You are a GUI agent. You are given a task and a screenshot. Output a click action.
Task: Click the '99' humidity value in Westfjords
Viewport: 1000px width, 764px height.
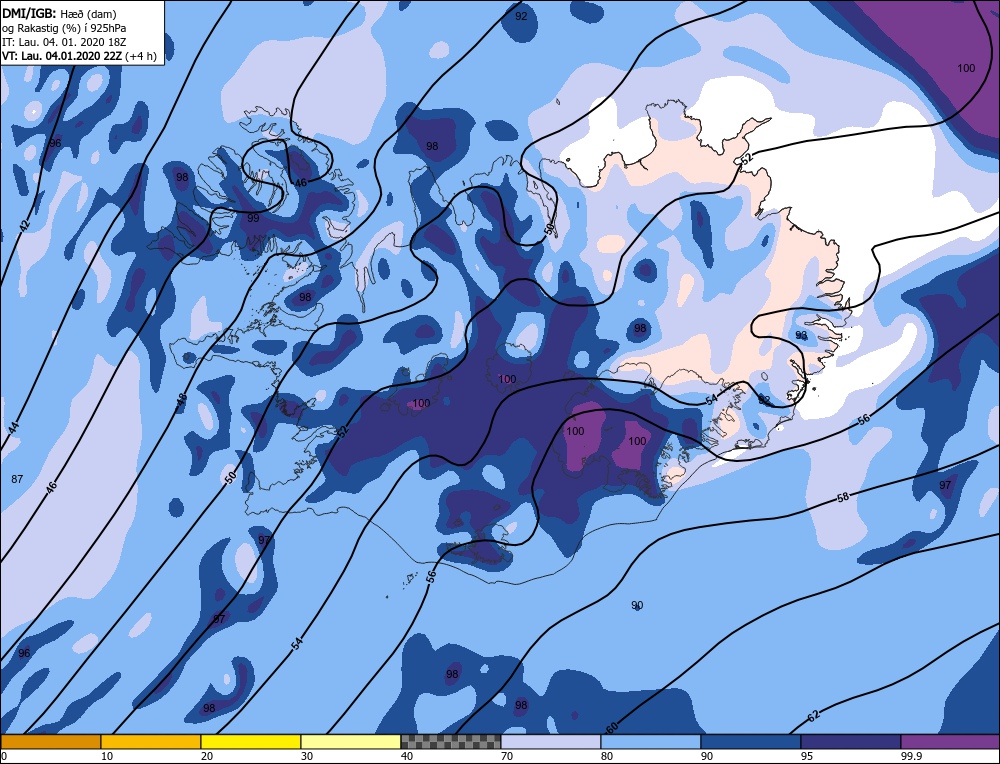[253, 218]
